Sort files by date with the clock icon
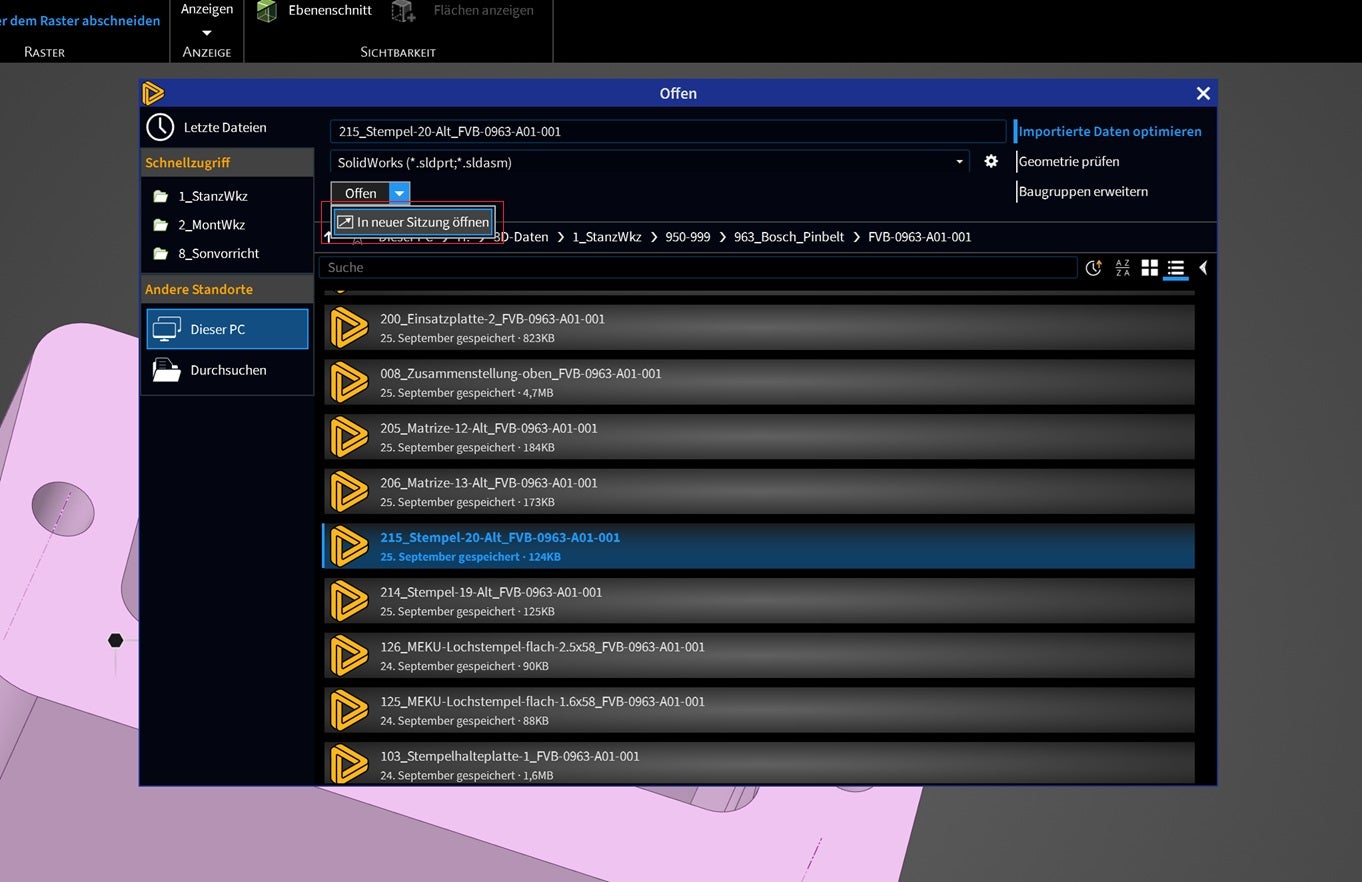 tap(1094, 268)
